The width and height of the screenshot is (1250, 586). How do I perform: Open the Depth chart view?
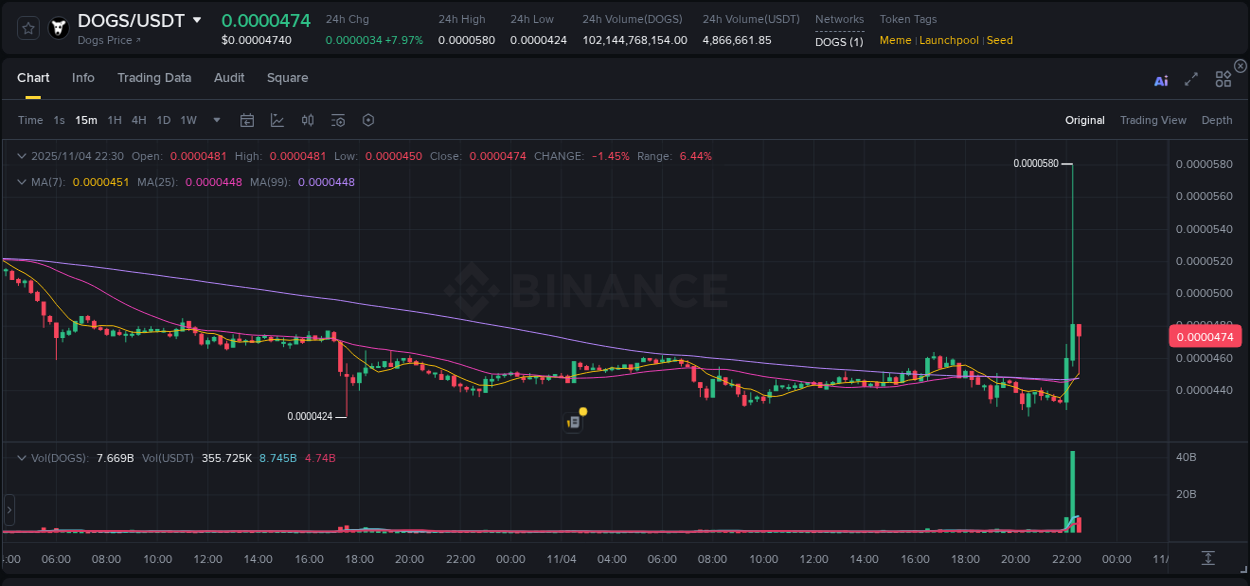point(1217,120)
